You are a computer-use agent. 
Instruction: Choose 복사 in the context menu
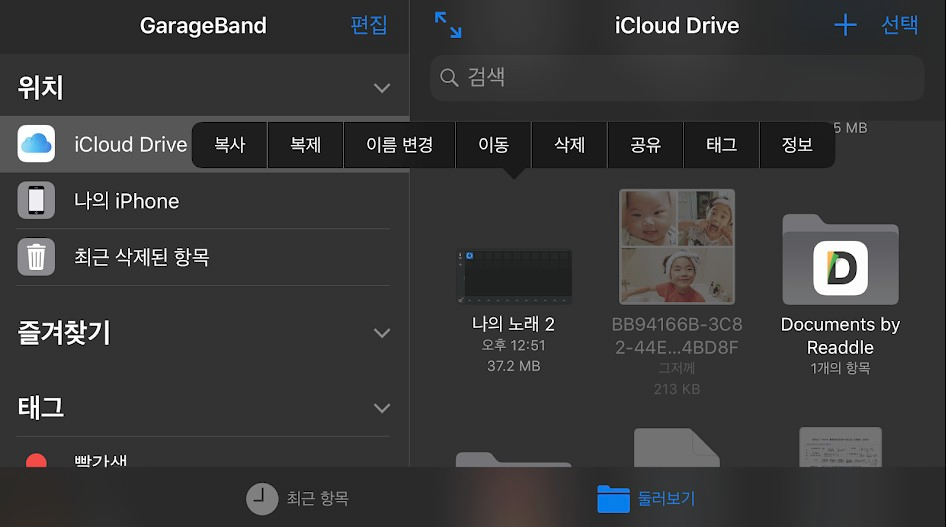tap(230, 145)
